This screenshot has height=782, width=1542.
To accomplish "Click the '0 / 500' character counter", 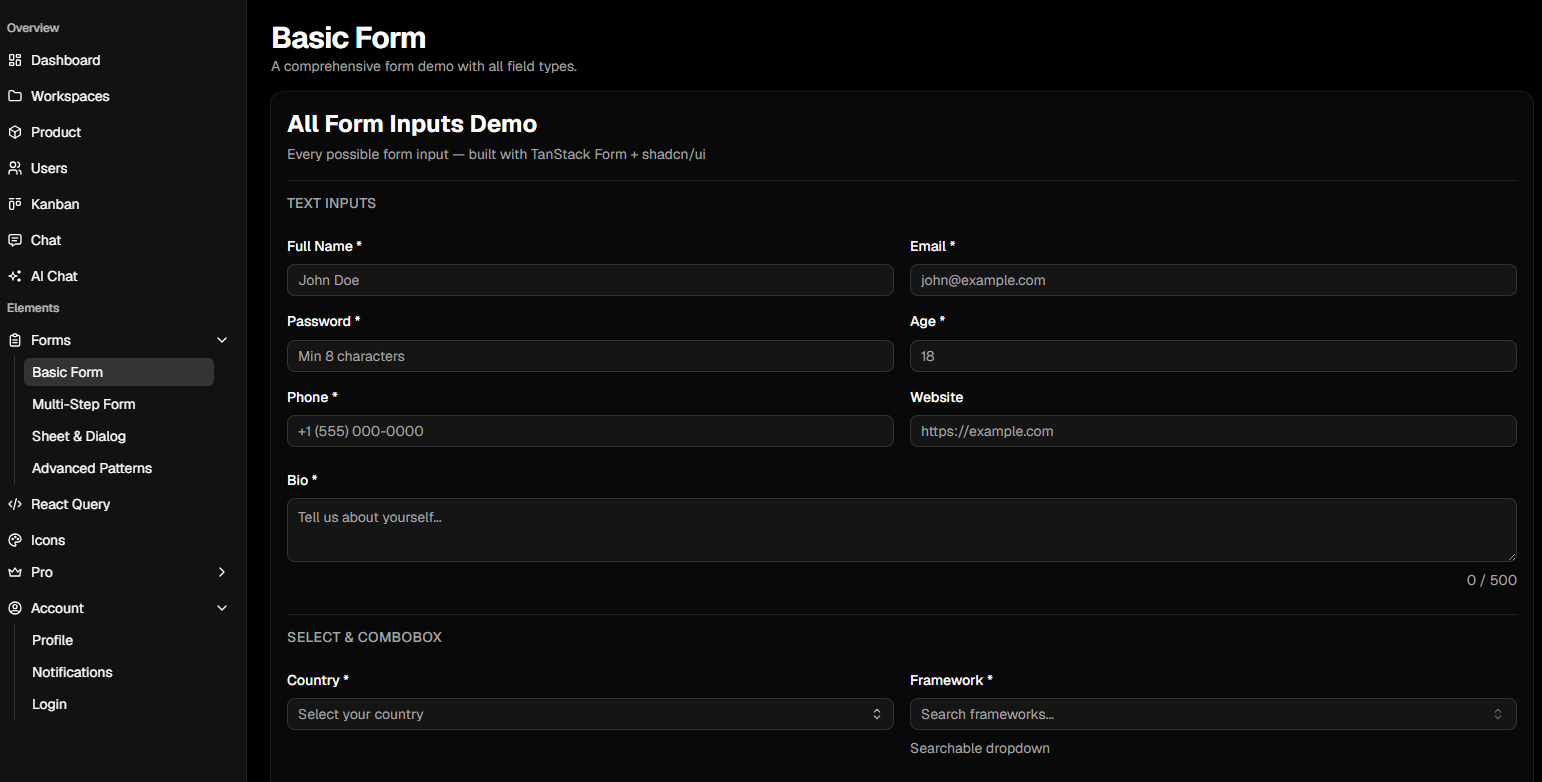I will click(1491, 580).
